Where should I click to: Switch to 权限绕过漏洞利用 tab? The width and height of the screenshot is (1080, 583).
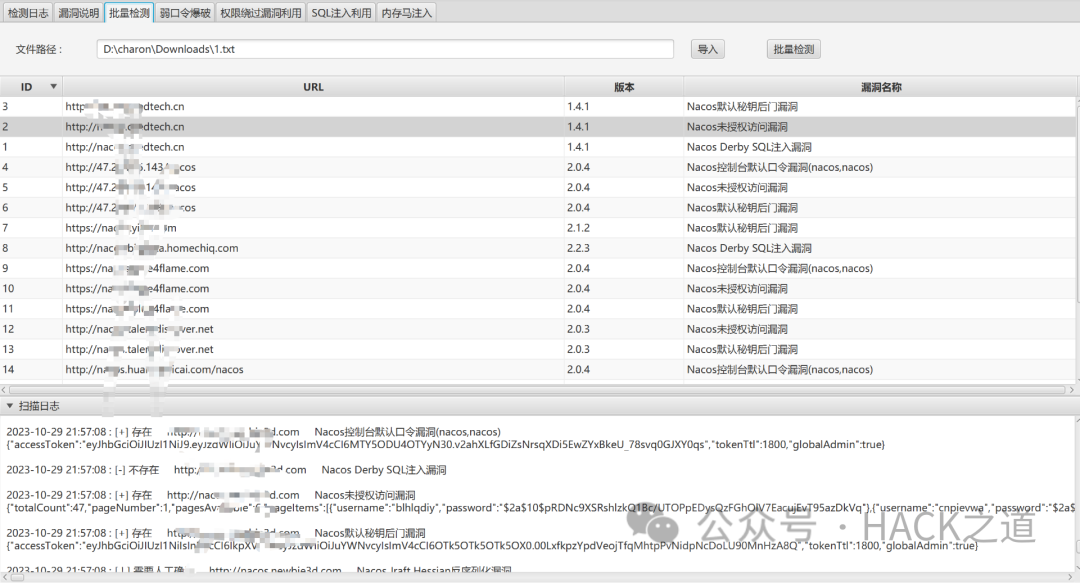point(261,12)
